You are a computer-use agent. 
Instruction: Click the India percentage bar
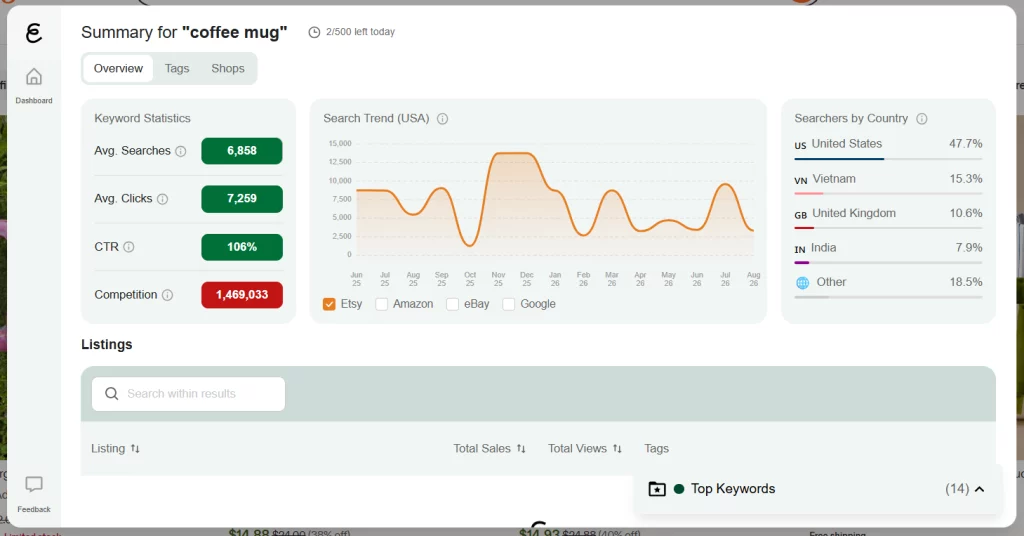888,262
